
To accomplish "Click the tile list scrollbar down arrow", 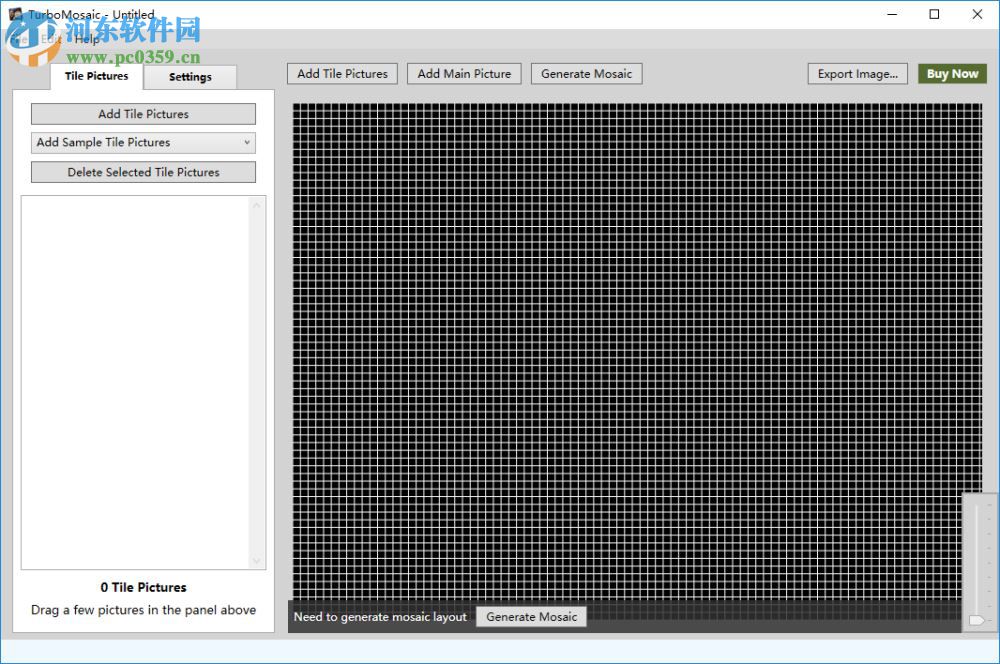I will click(x=256, y=561).
